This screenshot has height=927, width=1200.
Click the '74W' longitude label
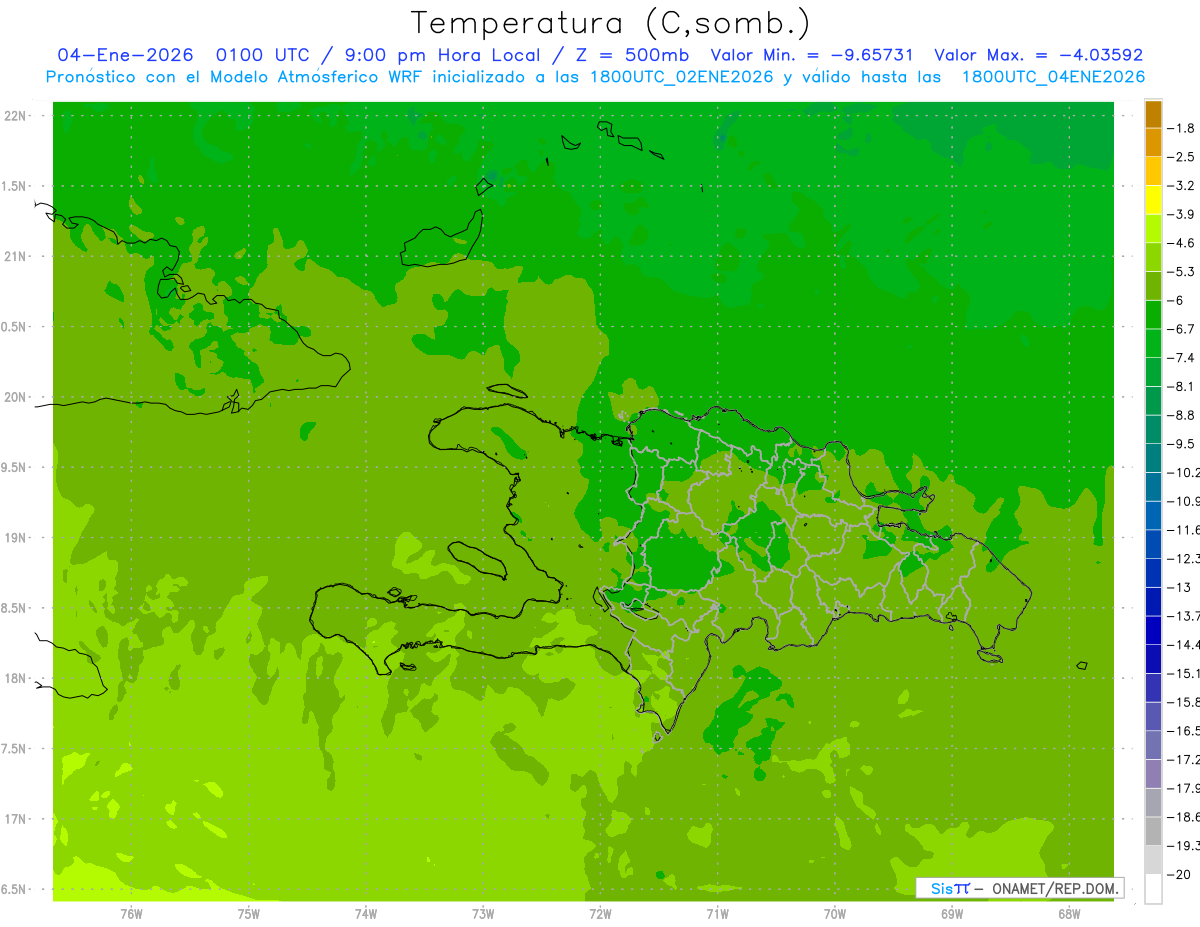coord(366,914)
